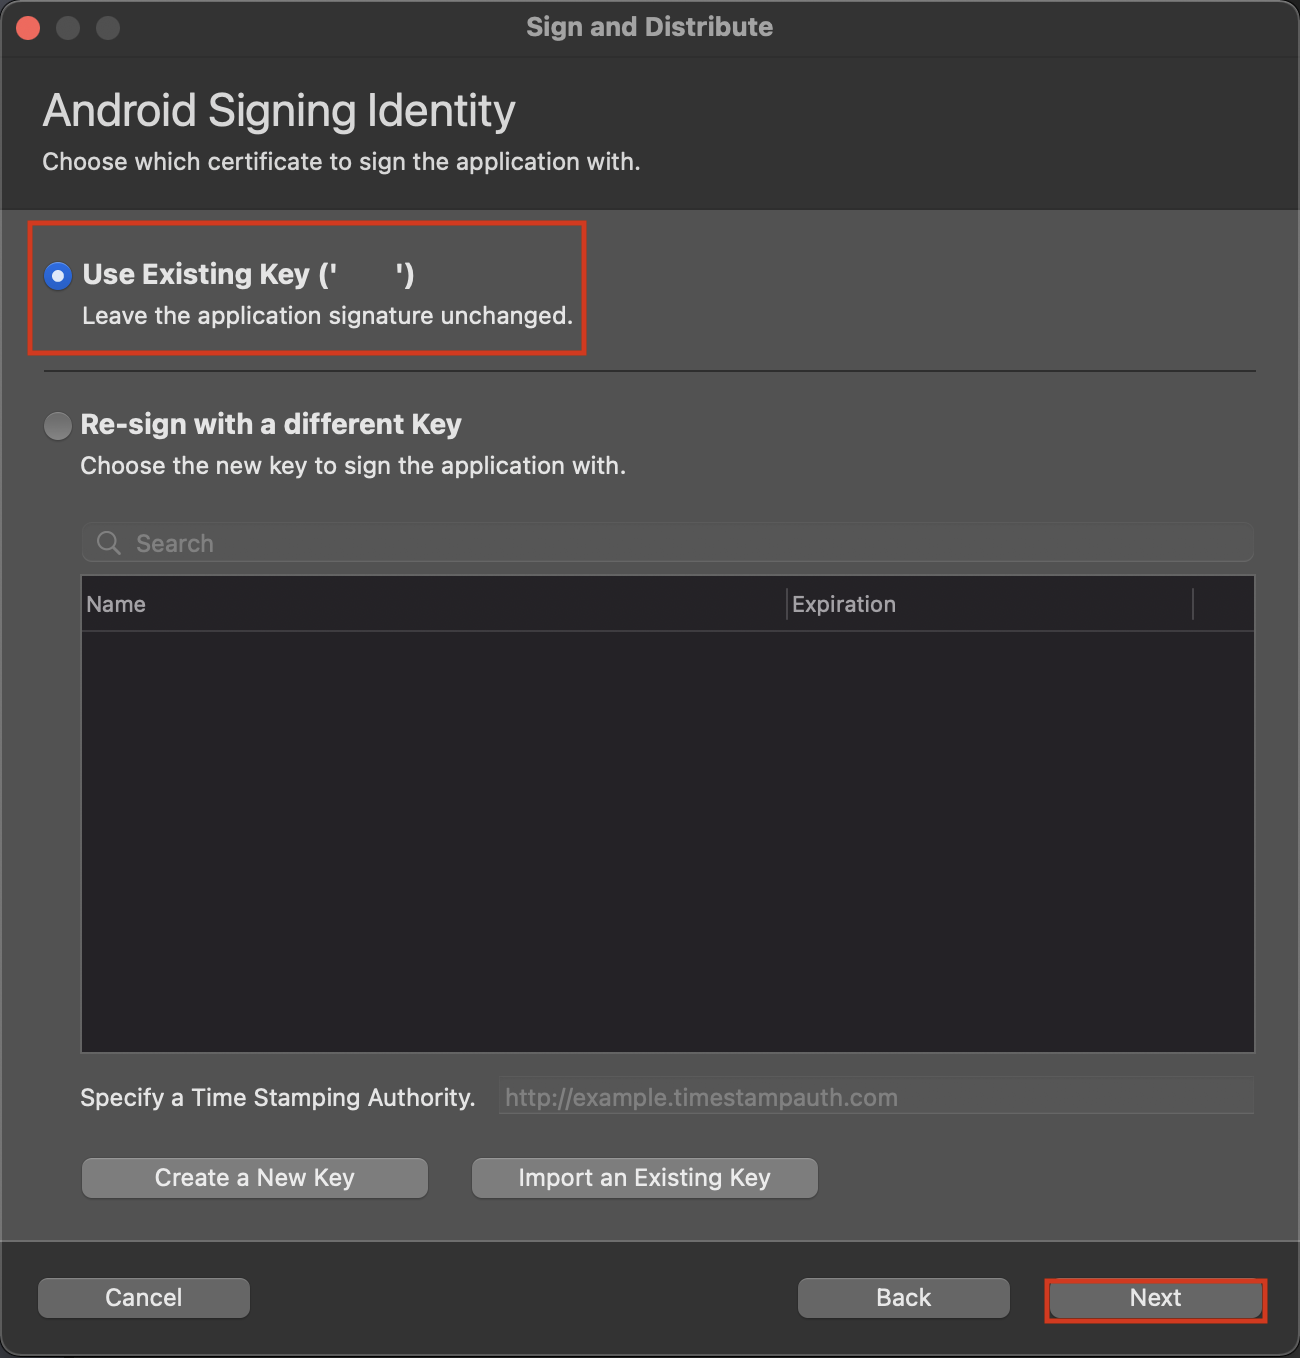Click the blank column header right of Expiration
The width and height of the screenshot is (1300, 1358).
click(1223, 604)
